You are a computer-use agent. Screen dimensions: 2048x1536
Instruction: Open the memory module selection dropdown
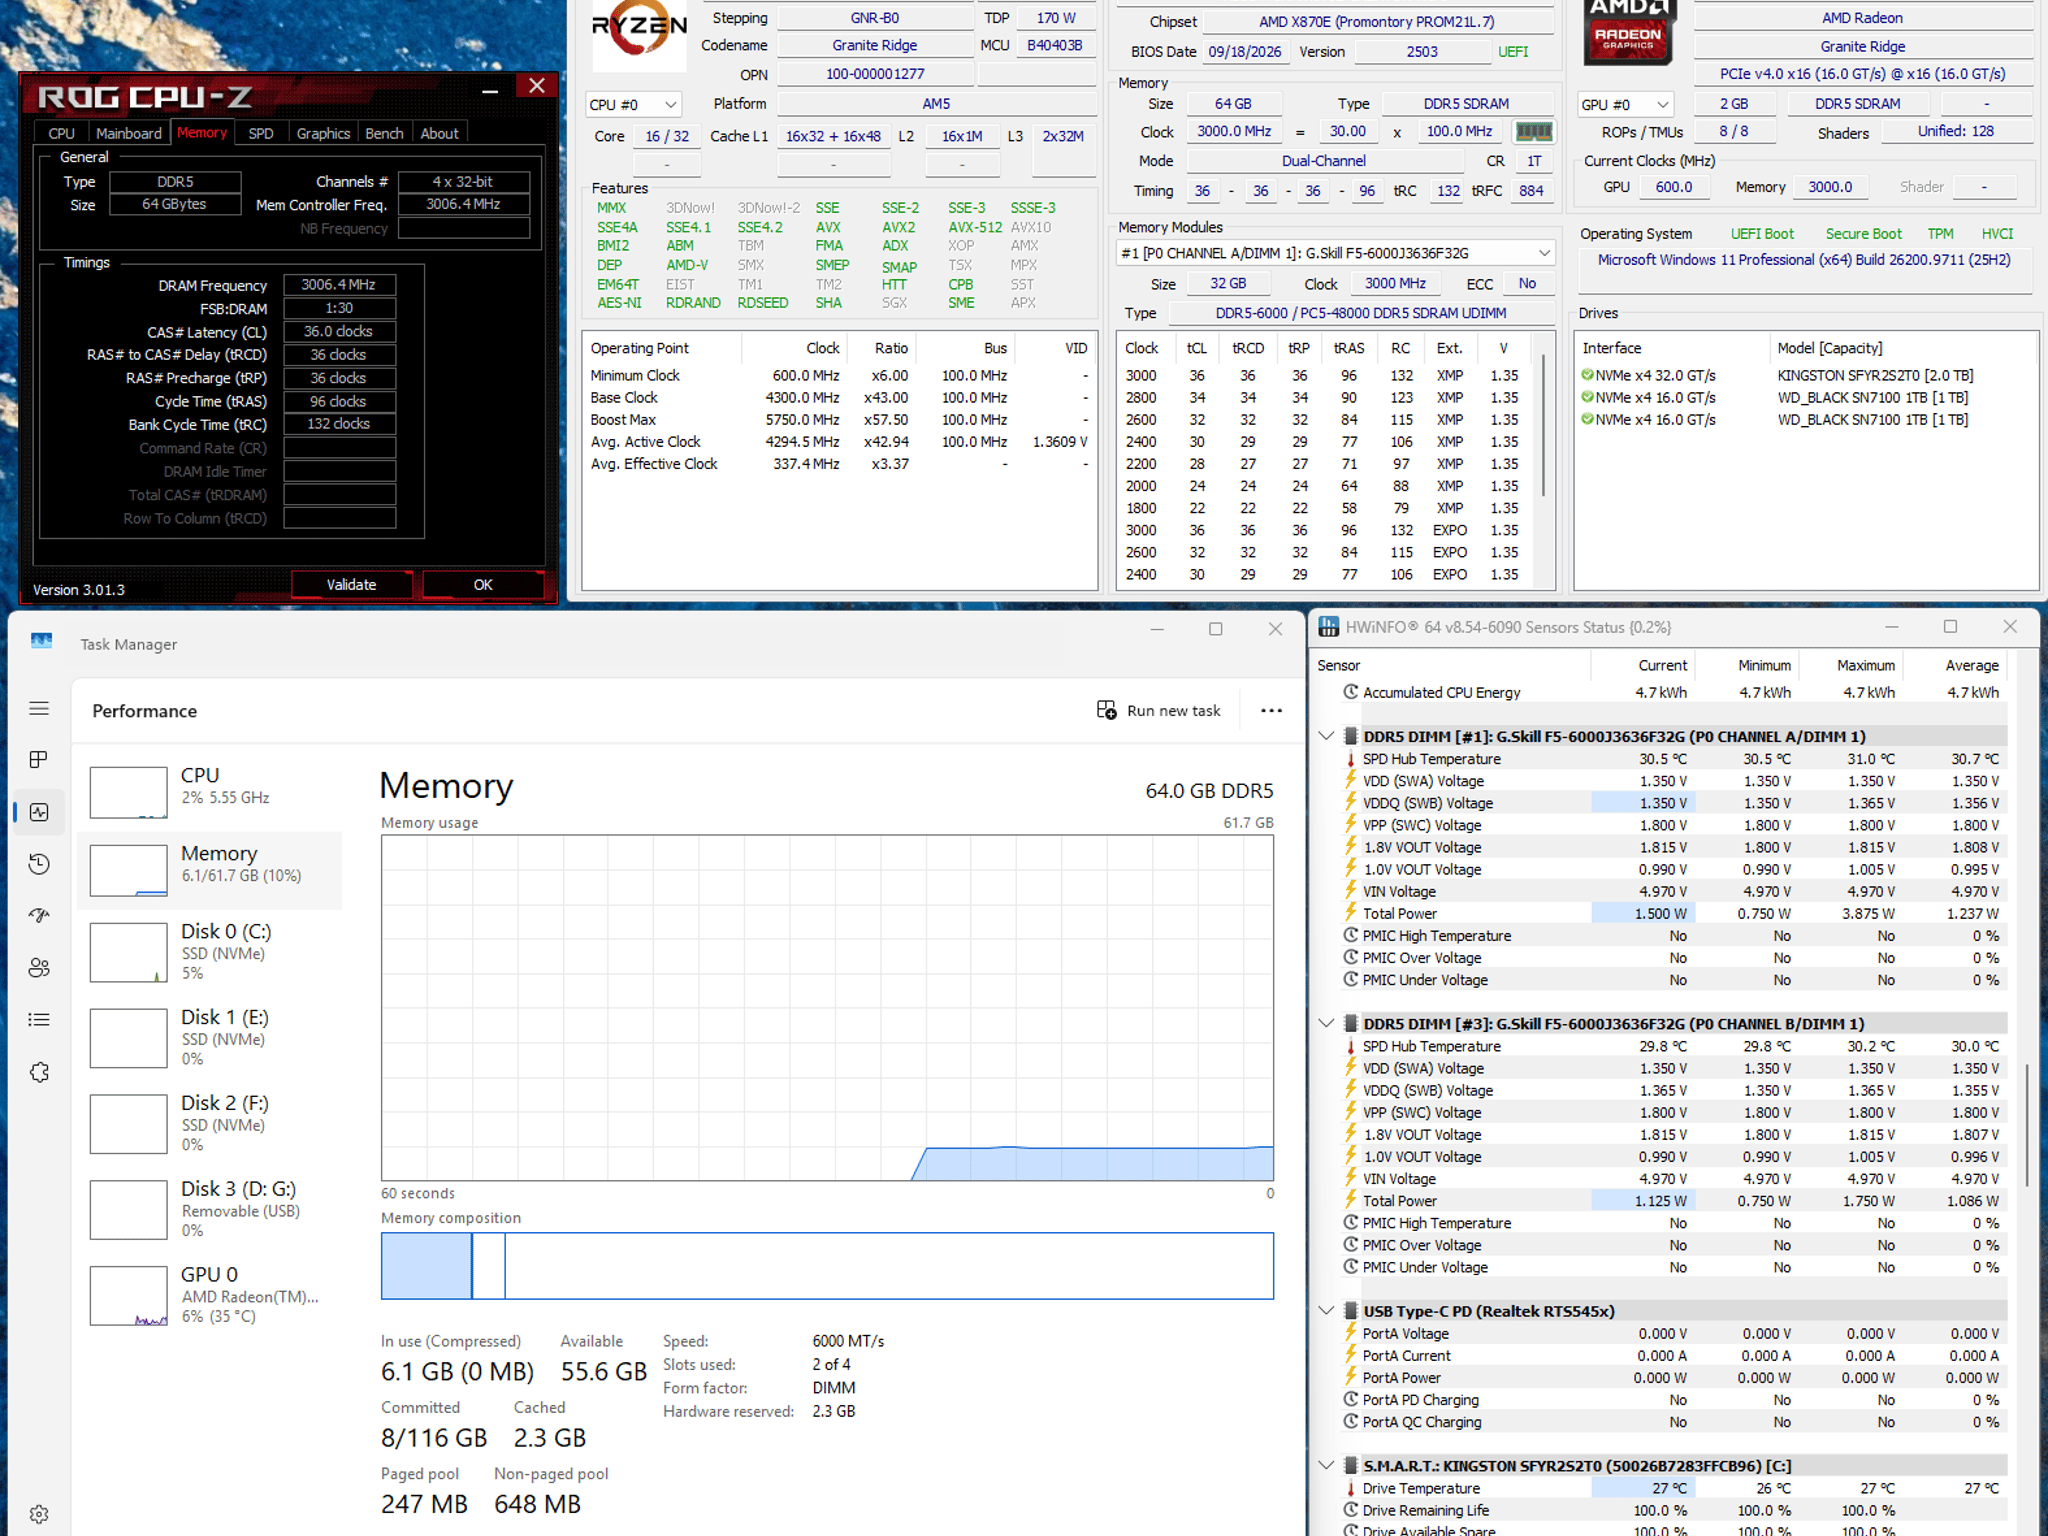coord(1335,253)
